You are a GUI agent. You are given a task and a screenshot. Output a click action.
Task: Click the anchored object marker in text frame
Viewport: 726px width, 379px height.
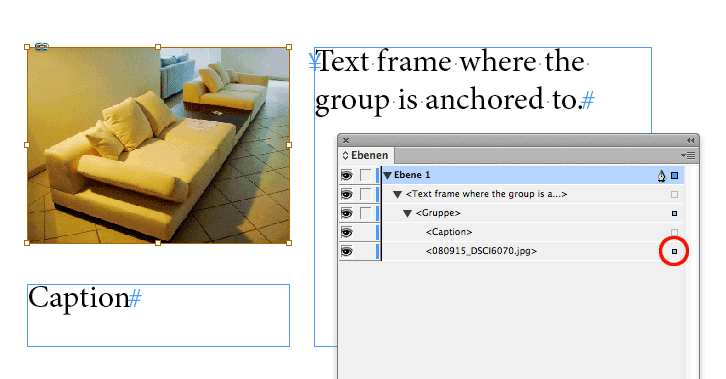[314, 62]
